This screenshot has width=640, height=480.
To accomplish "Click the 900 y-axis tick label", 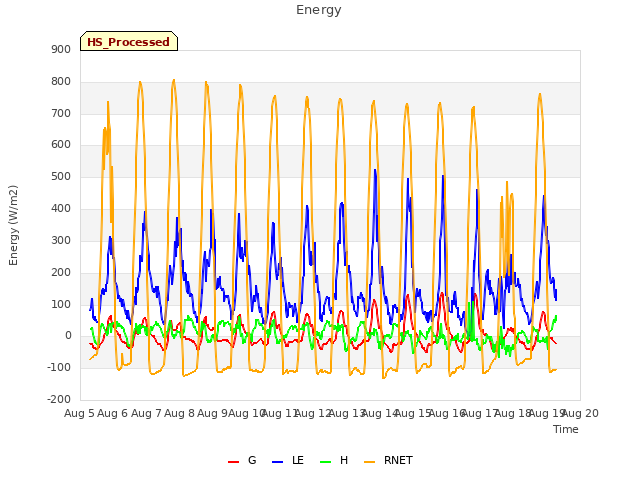I will pos(61,49).
